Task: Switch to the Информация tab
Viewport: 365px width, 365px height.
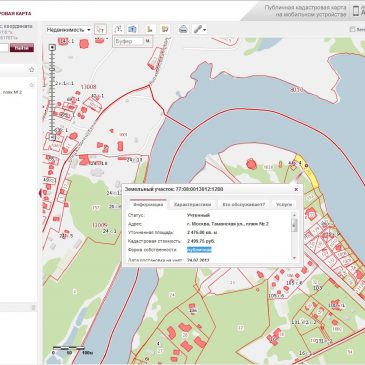Action: [148, 204]
